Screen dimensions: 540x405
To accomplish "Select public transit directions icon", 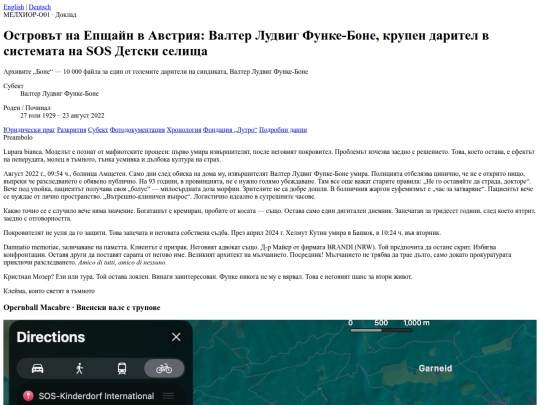I will (122, 368).
